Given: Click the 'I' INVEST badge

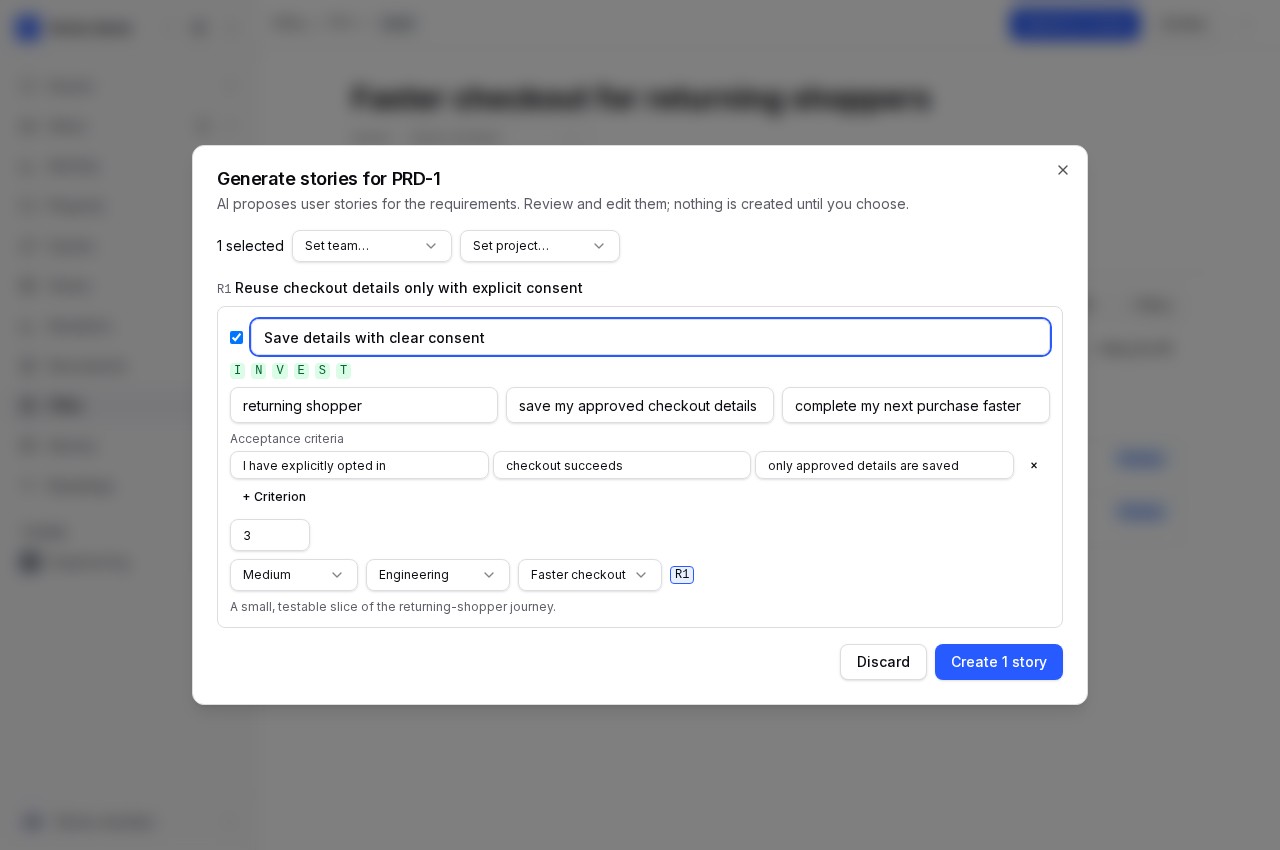Looking at the screenshot, I should 237,371.
